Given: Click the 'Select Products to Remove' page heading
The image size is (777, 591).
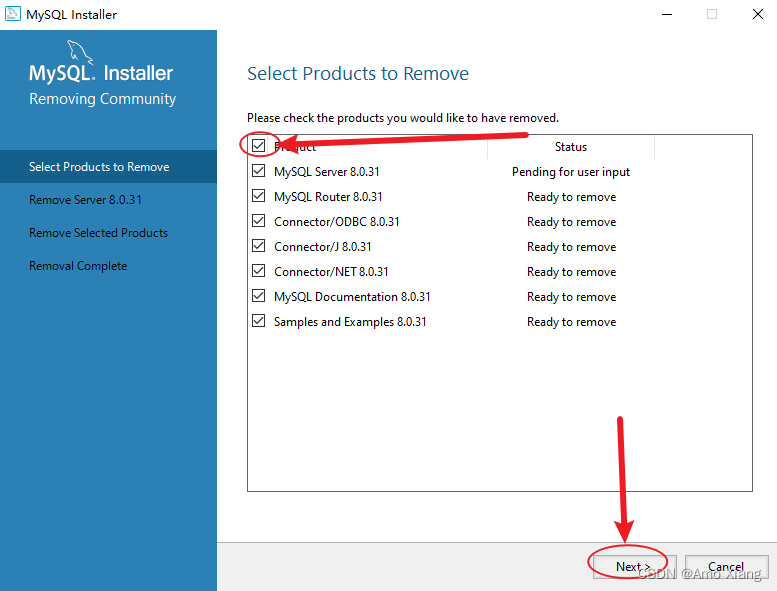Looking at the screenshot, I should pos(358,74).
